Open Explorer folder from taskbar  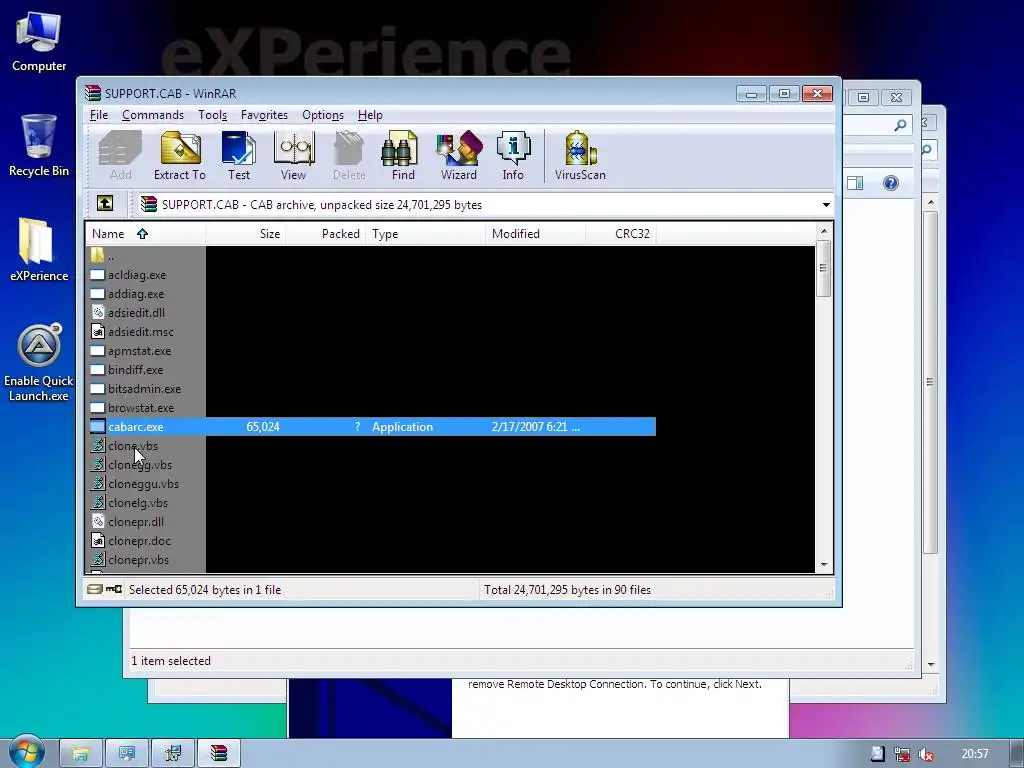click(x=80, y=754)
